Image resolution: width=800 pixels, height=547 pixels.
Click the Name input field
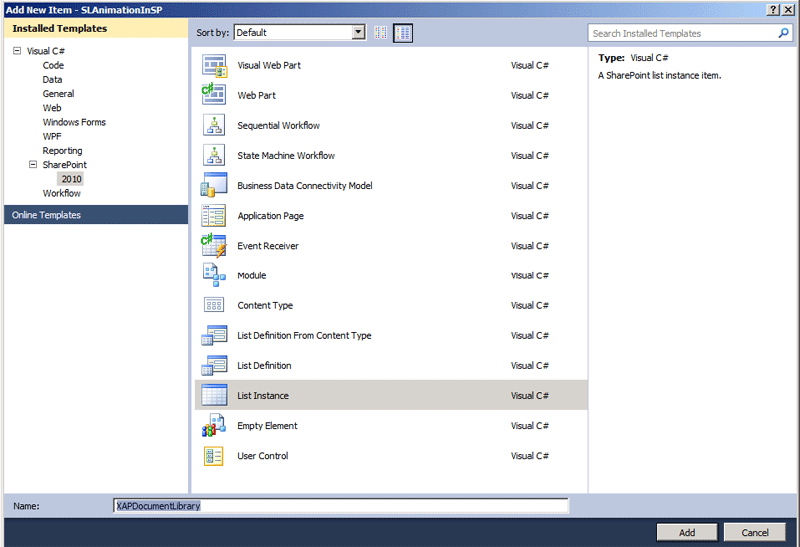tap(341, 506)
